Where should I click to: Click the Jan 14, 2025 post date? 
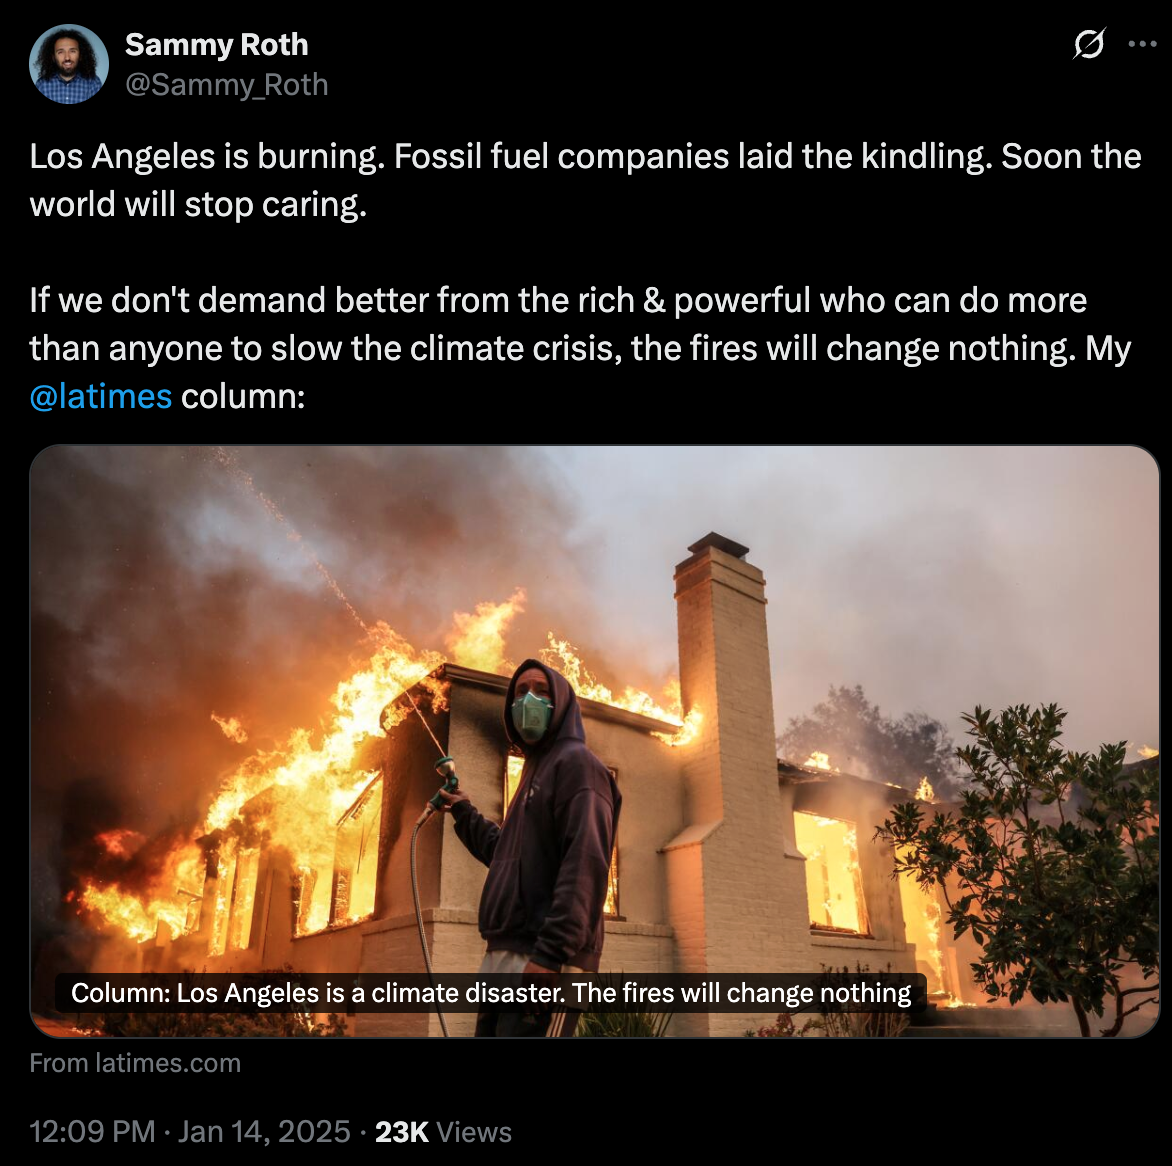click(264, 1131)
